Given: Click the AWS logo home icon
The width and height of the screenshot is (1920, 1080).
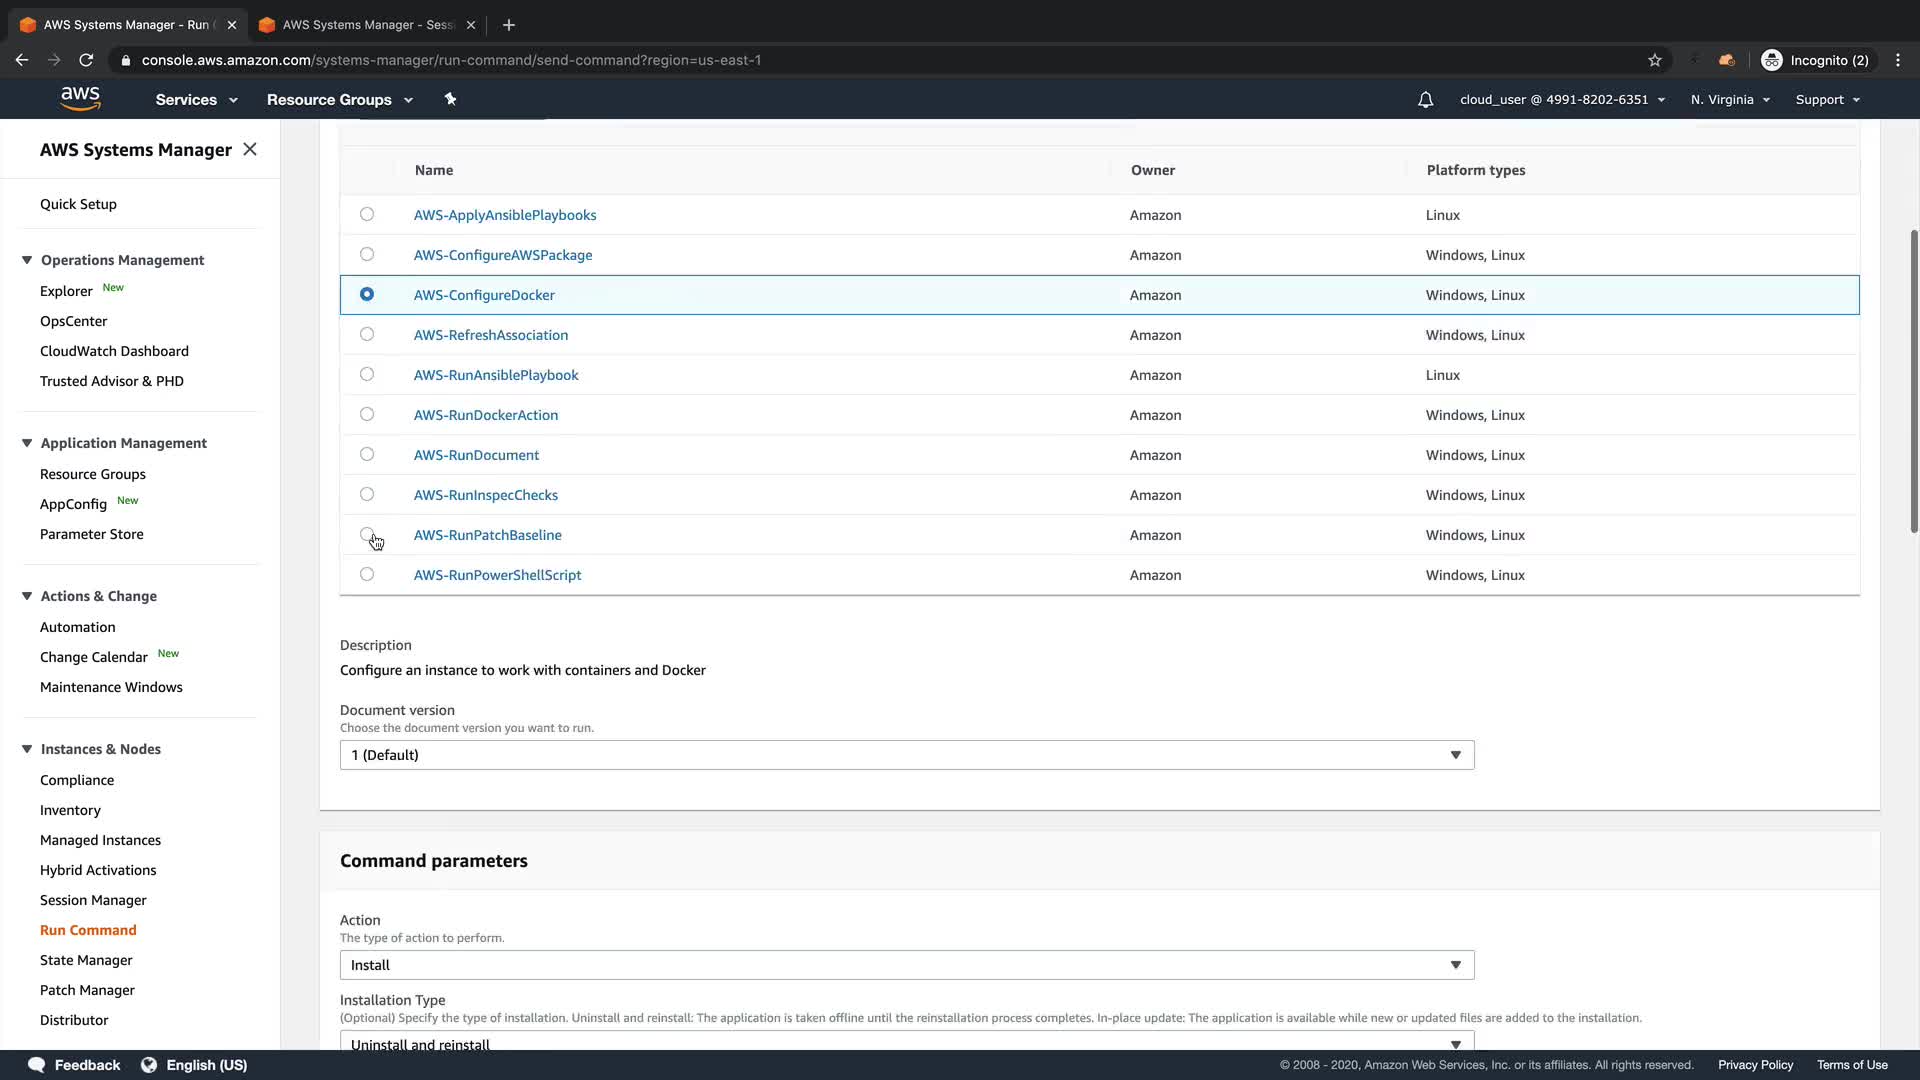Looking at the screenshot, I should [x=80, y=98].
